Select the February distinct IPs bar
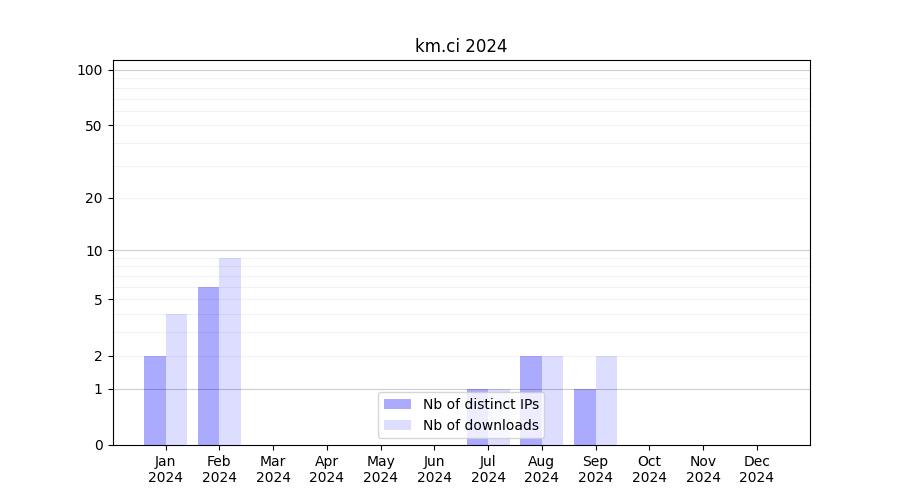This screenshot has width=900, height=500. pos(208,366)
